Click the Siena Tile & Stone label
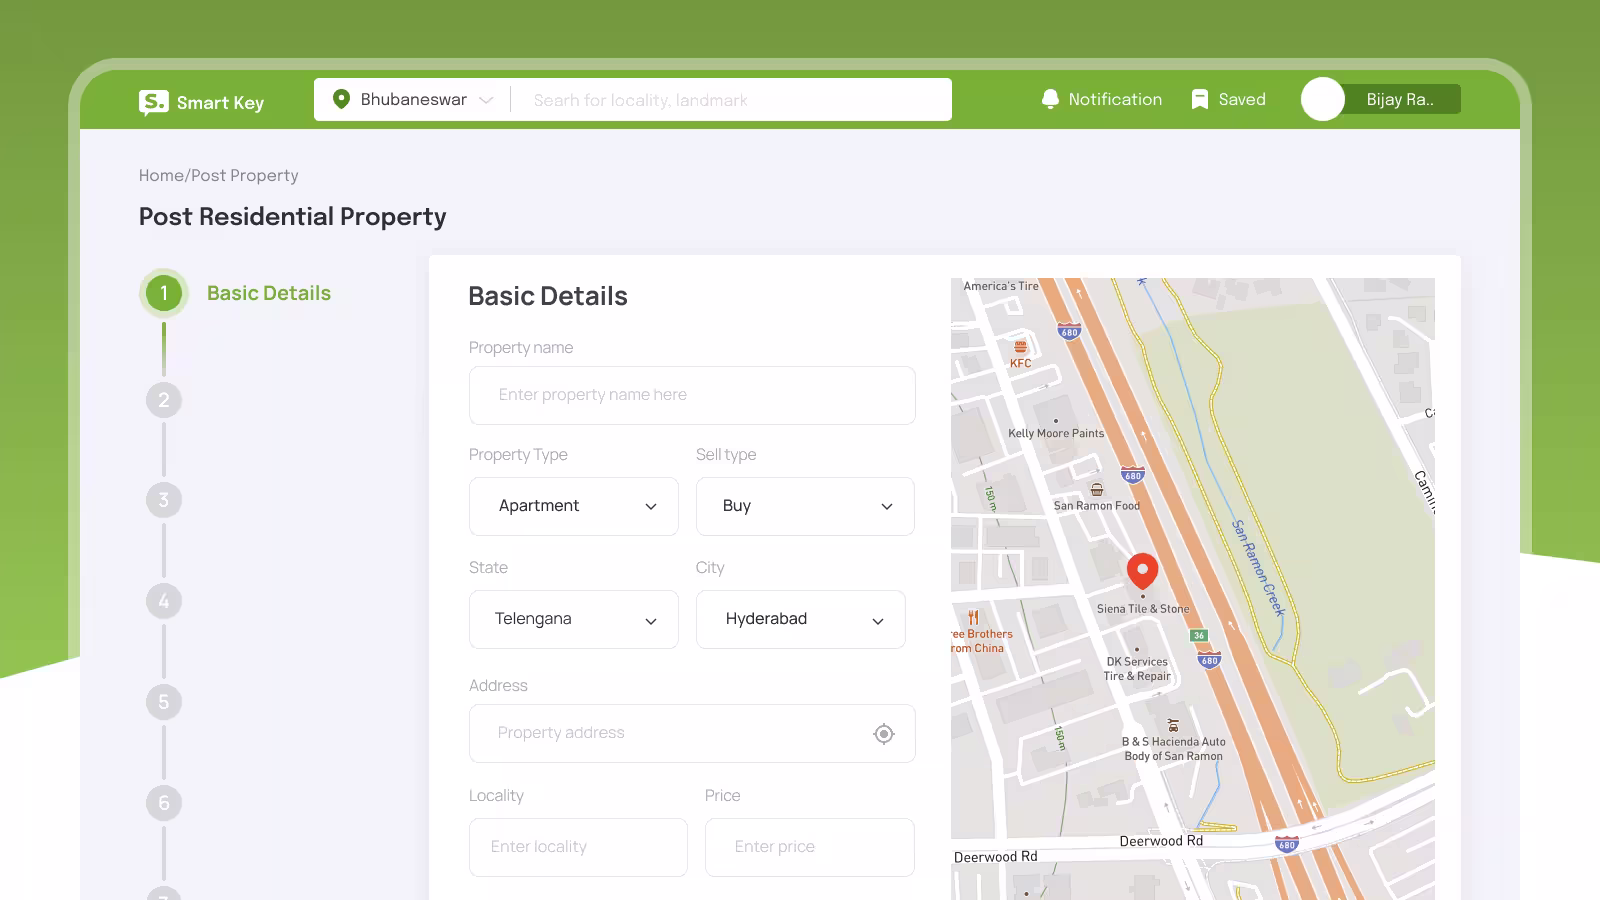Image resolution: width=1600 pixels, height=900 pixels. 1143,608
